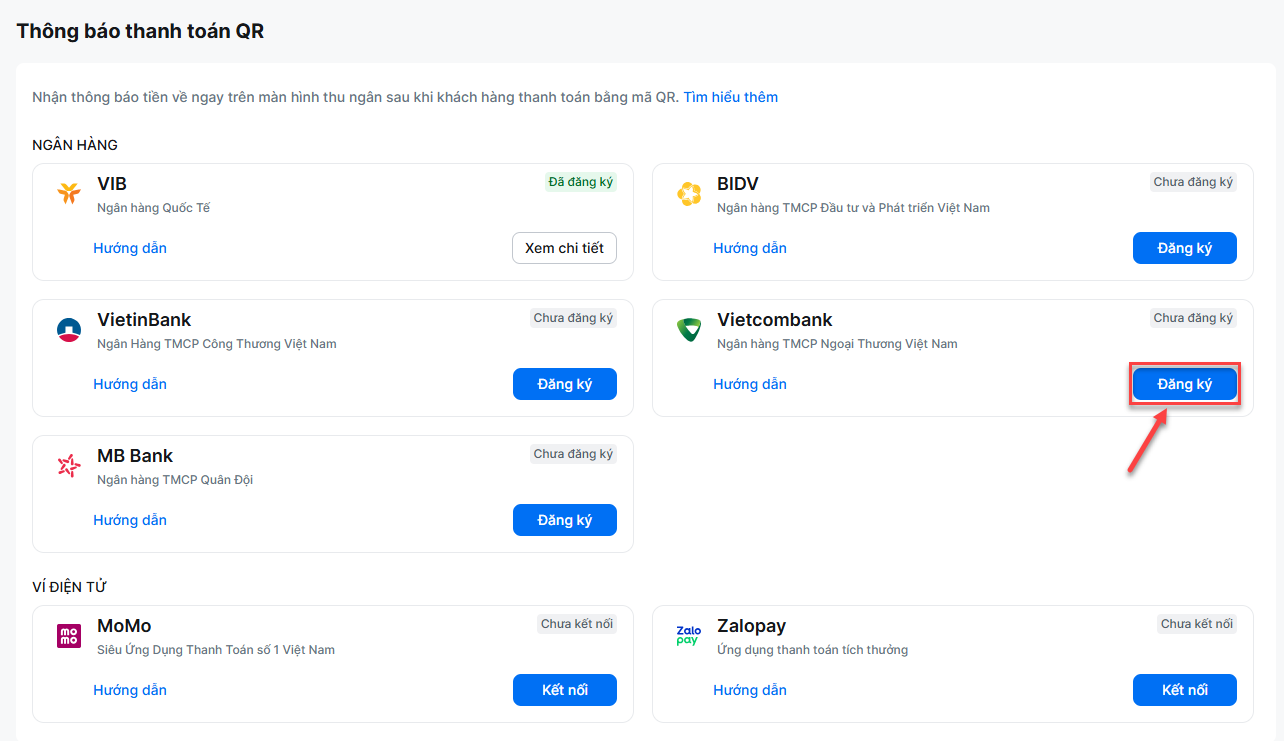Viewport: 1284px width, 741px height.
Task: Click the Zalopay 'Chưa kết nối' status badge
Action: click(x=1197, y=624)
